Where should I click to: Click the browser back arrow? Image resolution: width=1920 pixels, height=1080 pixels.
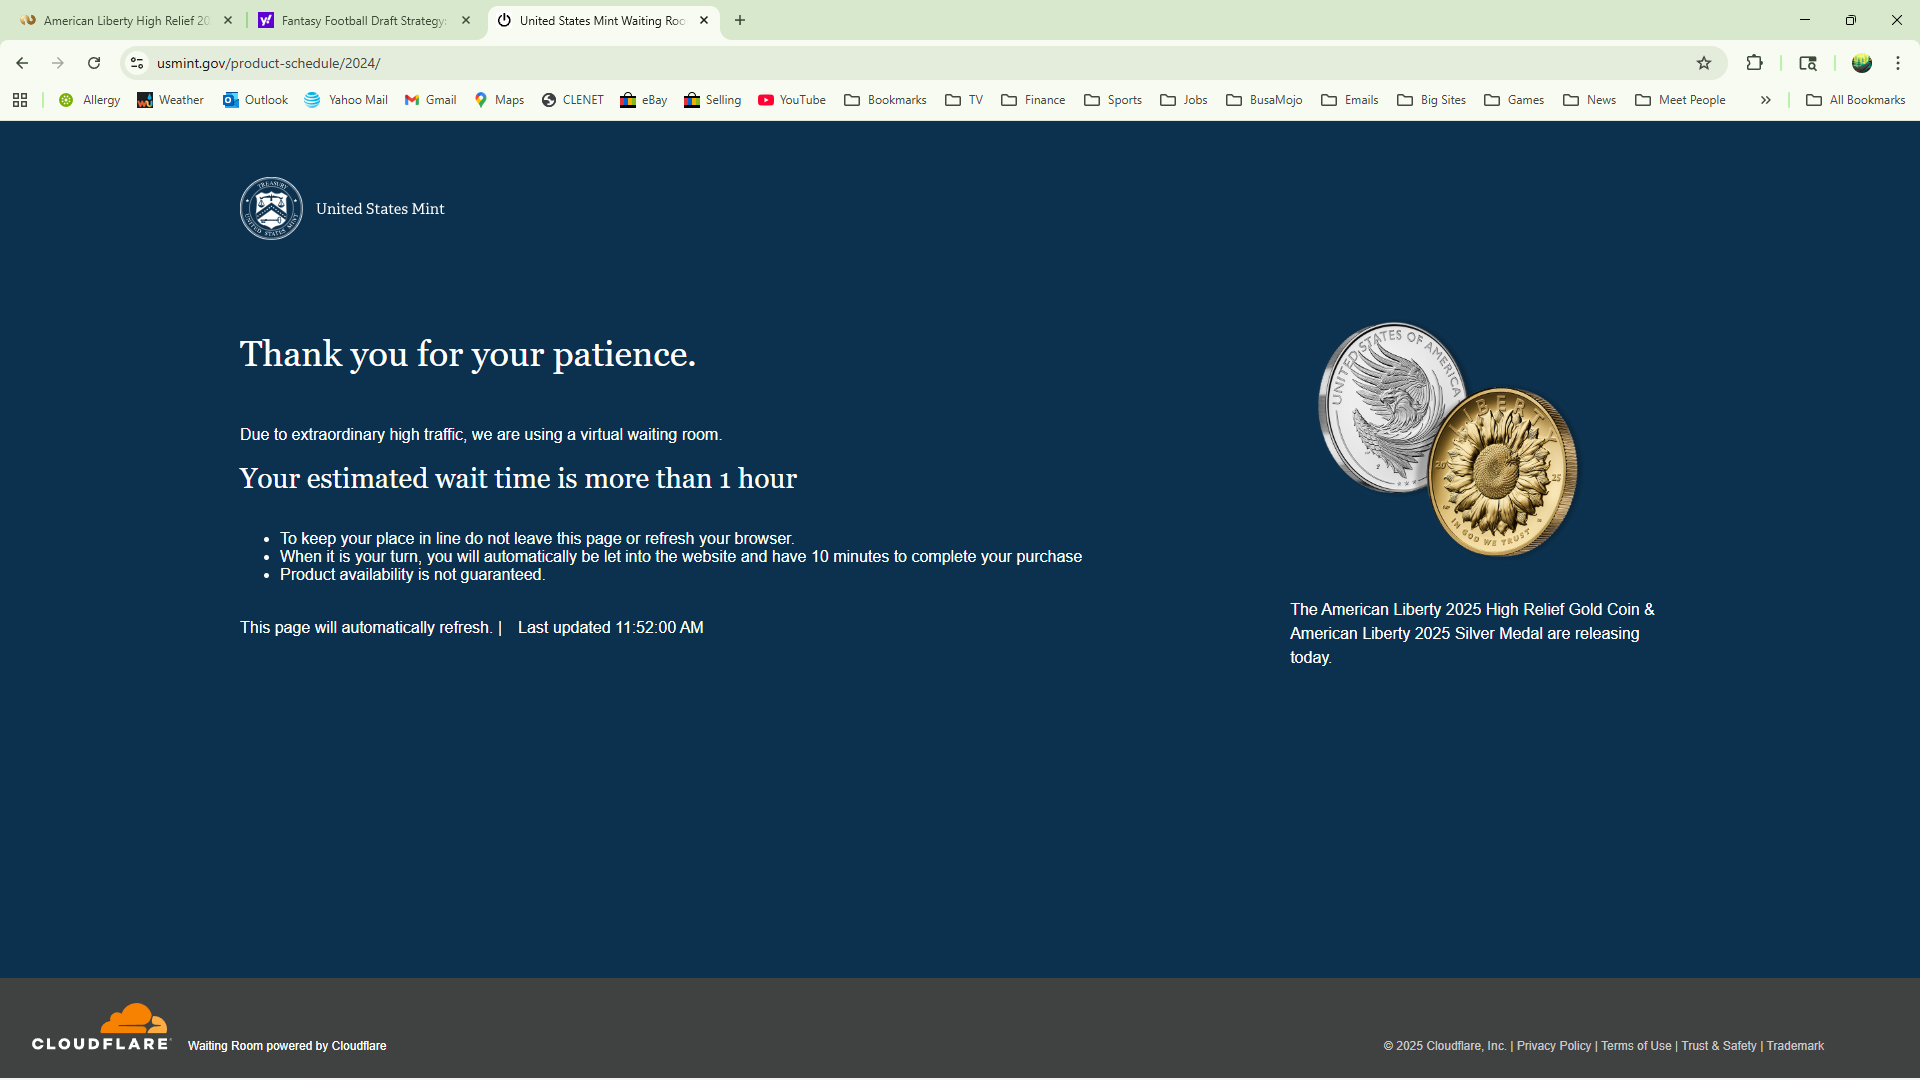click(22, 63)
